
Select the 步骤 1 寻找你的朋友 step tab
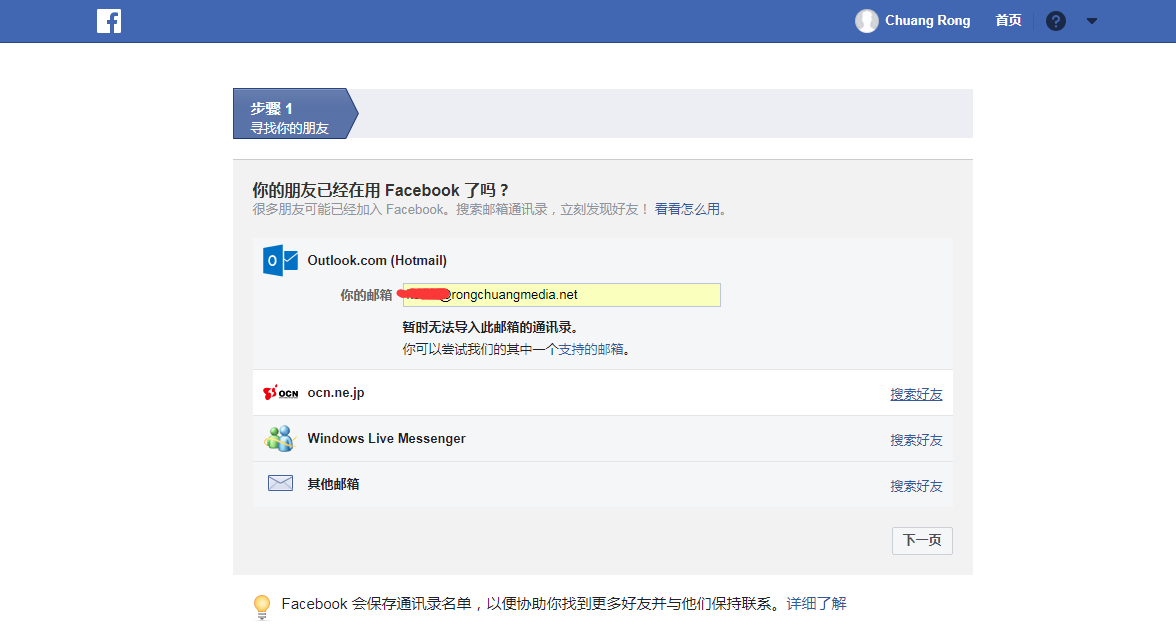tap(296, 114)
